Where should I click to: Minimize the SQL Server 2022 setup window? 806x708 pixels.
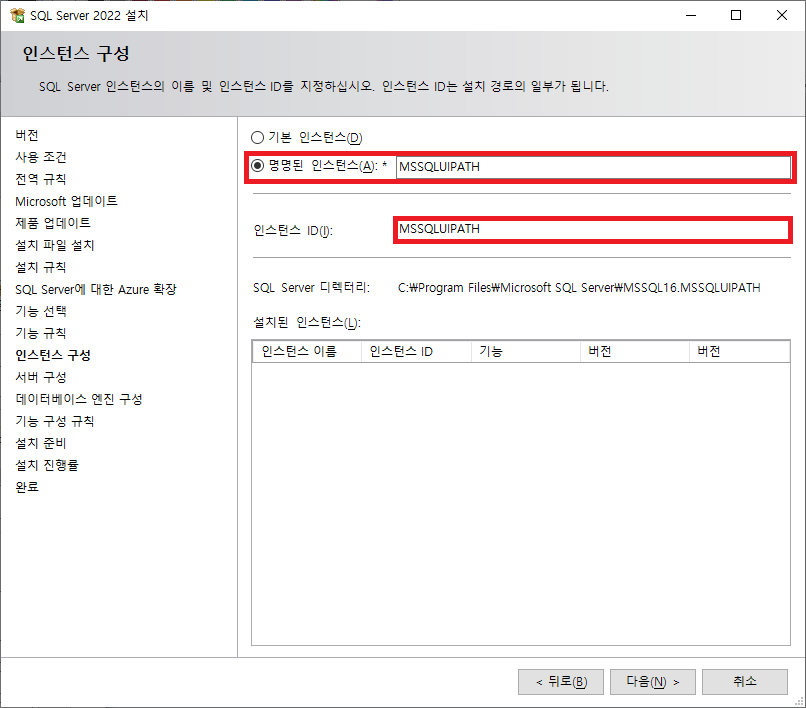point(691,15)
